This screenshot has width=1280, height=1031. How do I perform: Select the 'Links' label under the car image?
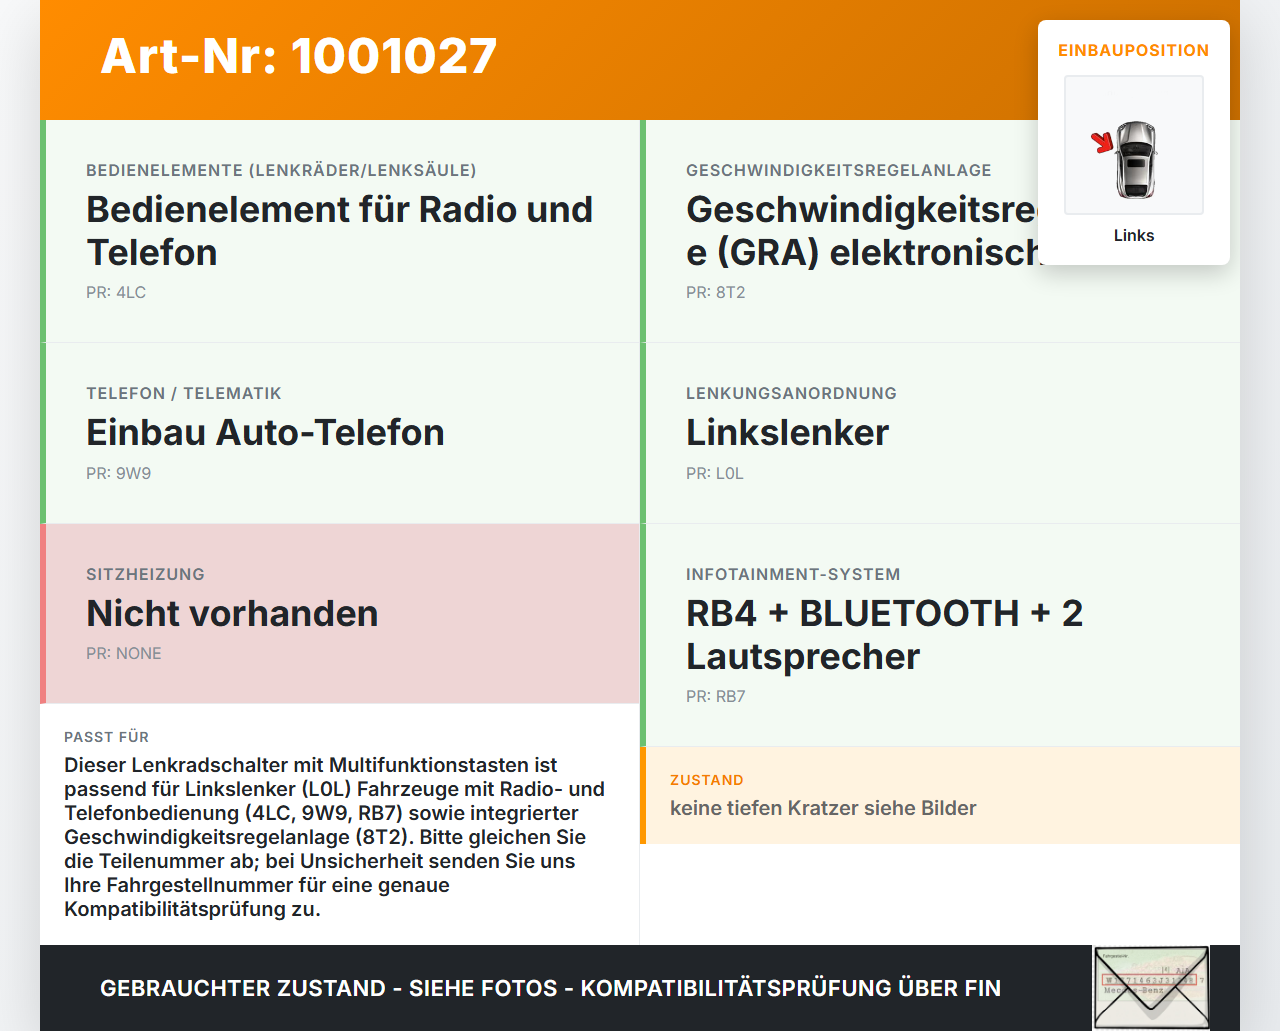pyautogui.click(x=1133, y=235)
